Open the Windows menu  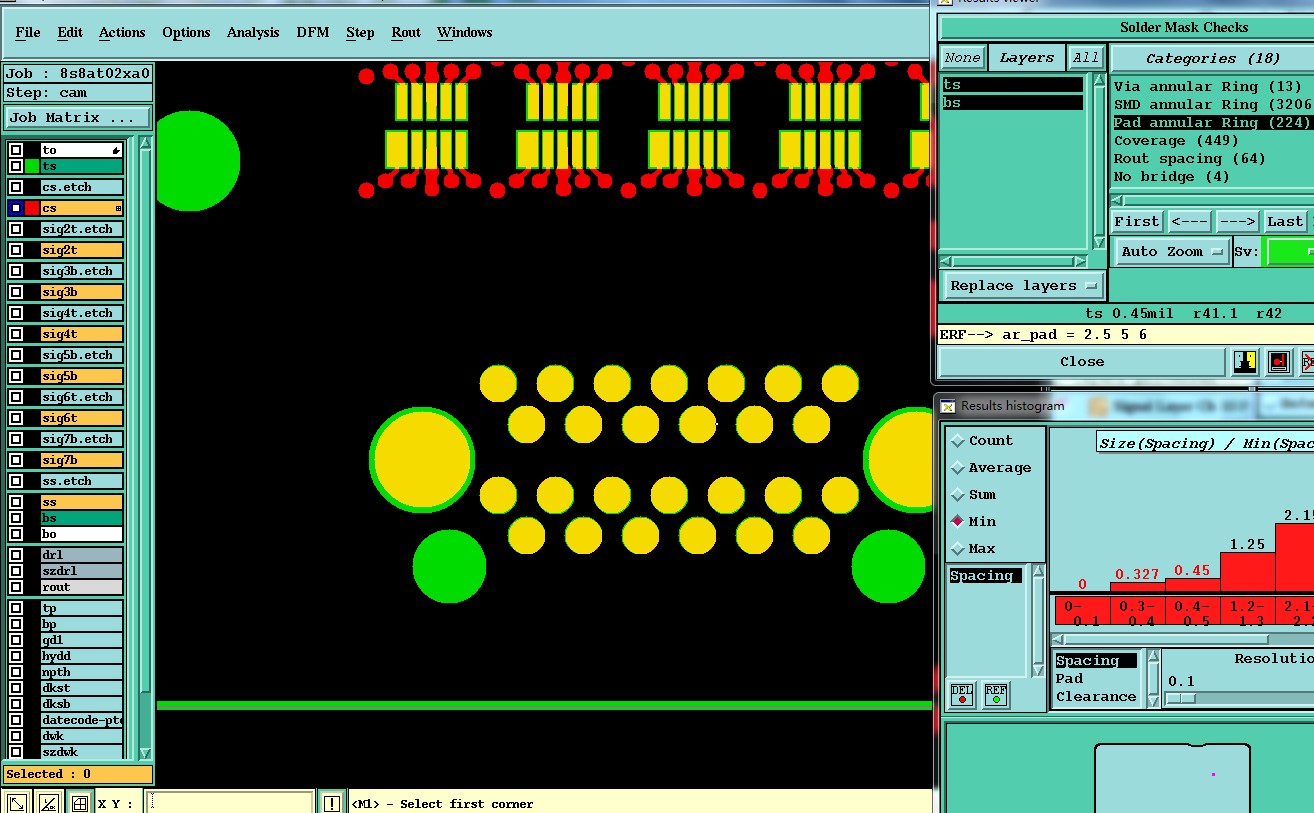[464, 33]
